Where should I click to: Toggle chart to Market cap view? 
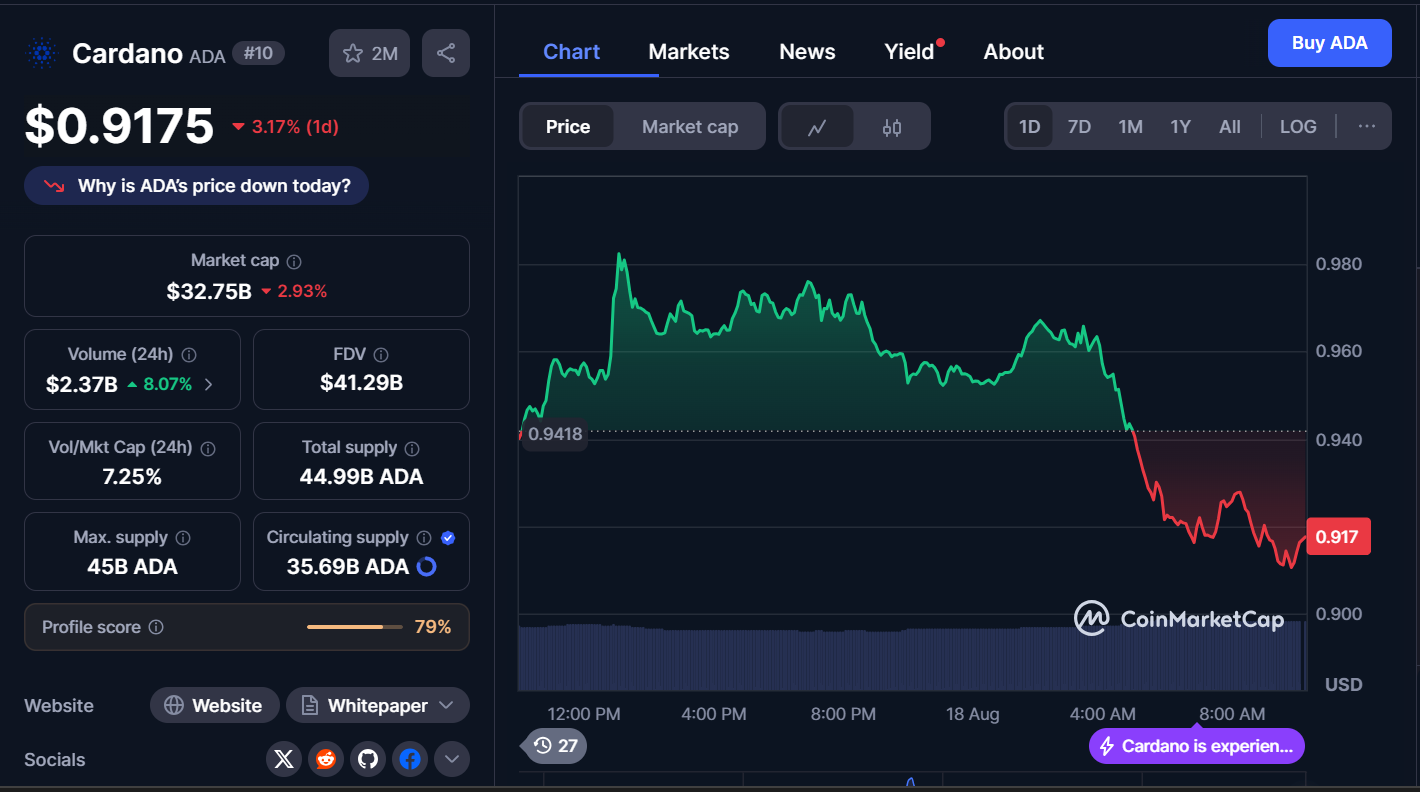click(x=690, y=127)
